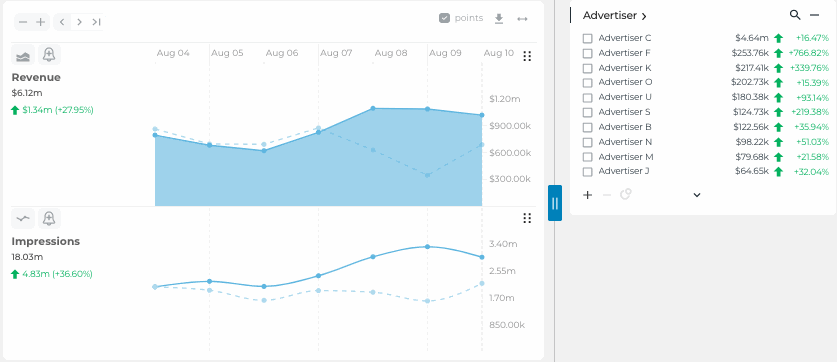Image resolution: width=837 pixels, height=362 pixels.
Task: Jump to latest period arrow
Action: 96,22
